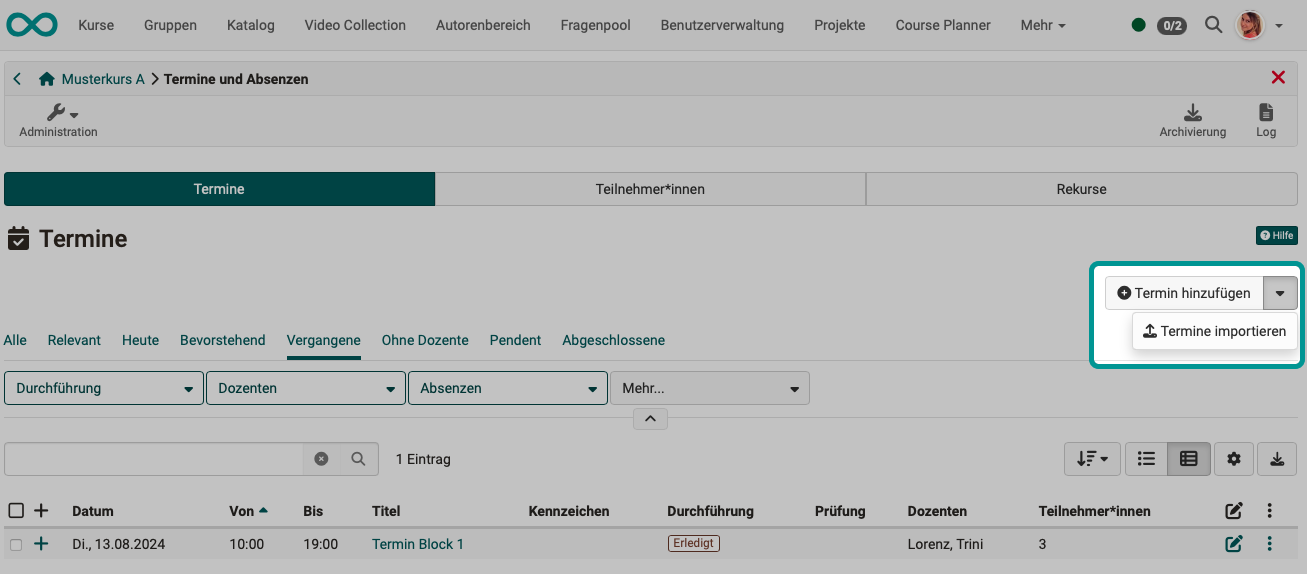Tick the select-all checkbox in table header

click(x=16, y=511)
